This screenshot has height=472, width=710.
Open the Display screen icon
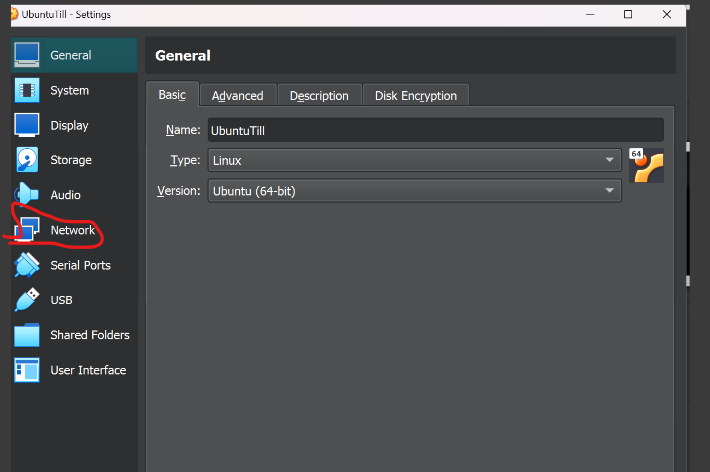(x=27, y=125)
